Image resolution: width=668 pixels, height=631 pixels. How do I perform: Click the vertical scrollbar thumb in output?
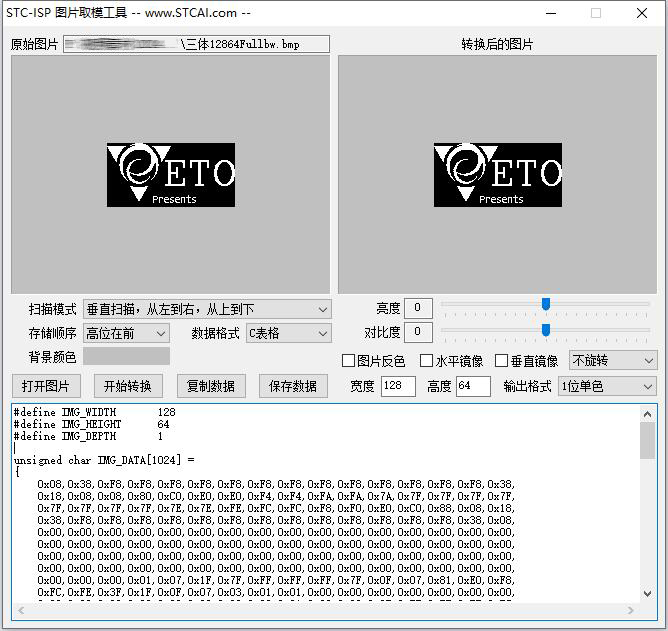pyautogui.click(x=648, y=441)
